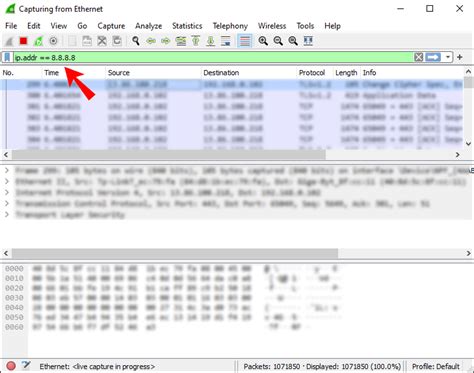Click the packet details horizontal scrollbar thumb

point(175,253)
